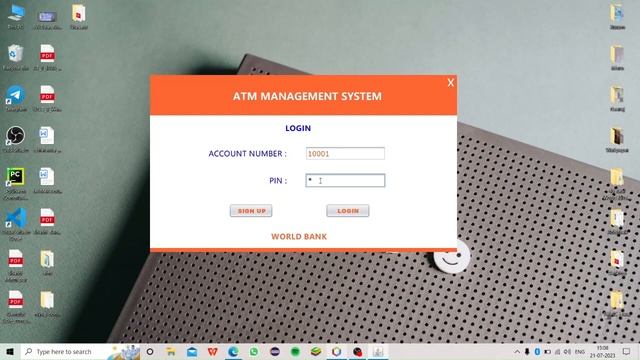Close the ATM Management System window
The image size is (640, 360).
tap(451, 82)
